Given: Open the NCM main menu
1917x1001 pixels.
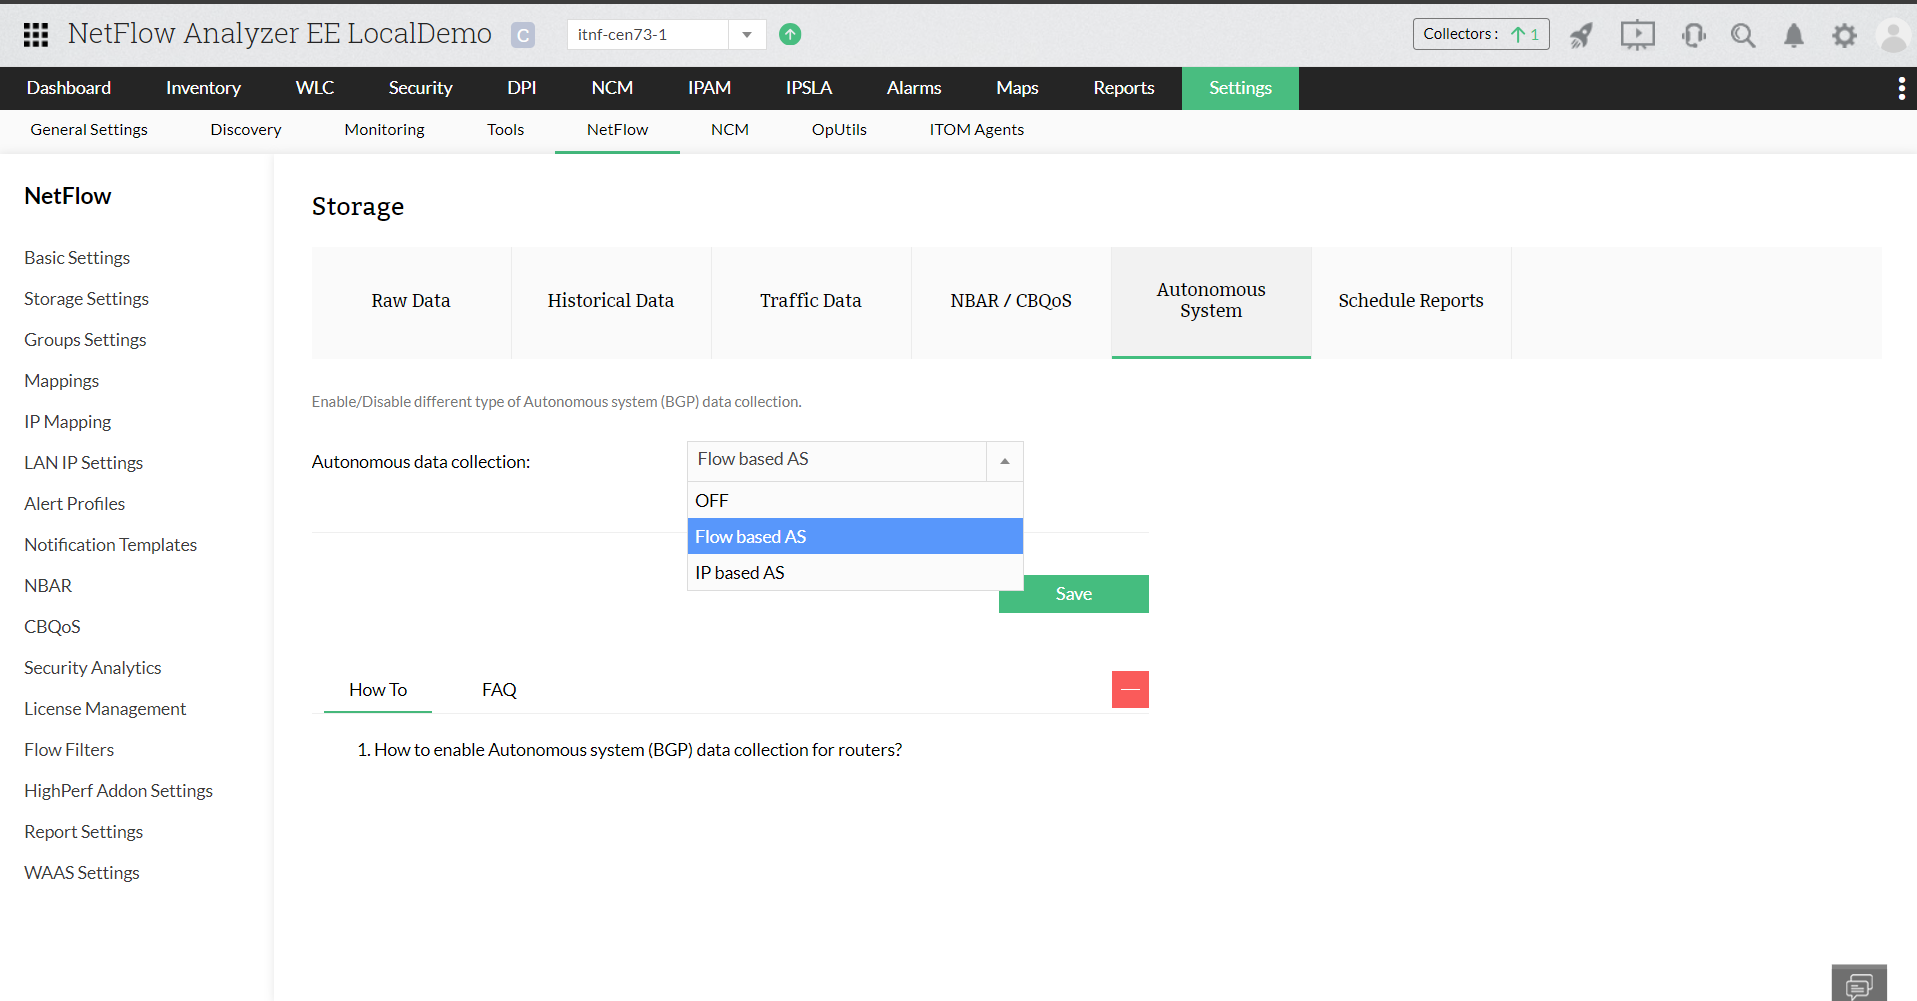Looking at the screenshot, I should 612,88.
